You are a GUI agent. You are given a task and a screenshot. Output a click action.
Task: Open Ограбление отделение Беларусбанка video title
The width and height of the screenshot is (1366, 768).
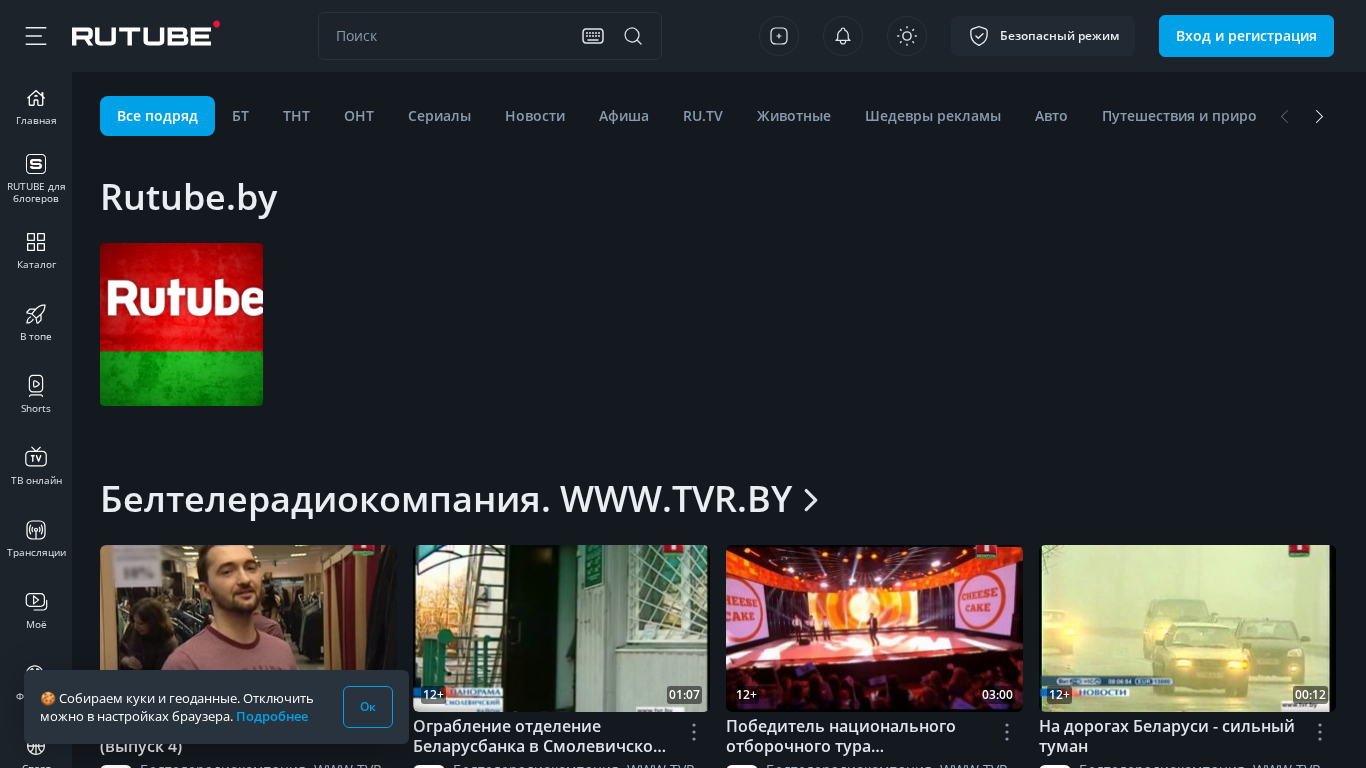click(540, 736)
